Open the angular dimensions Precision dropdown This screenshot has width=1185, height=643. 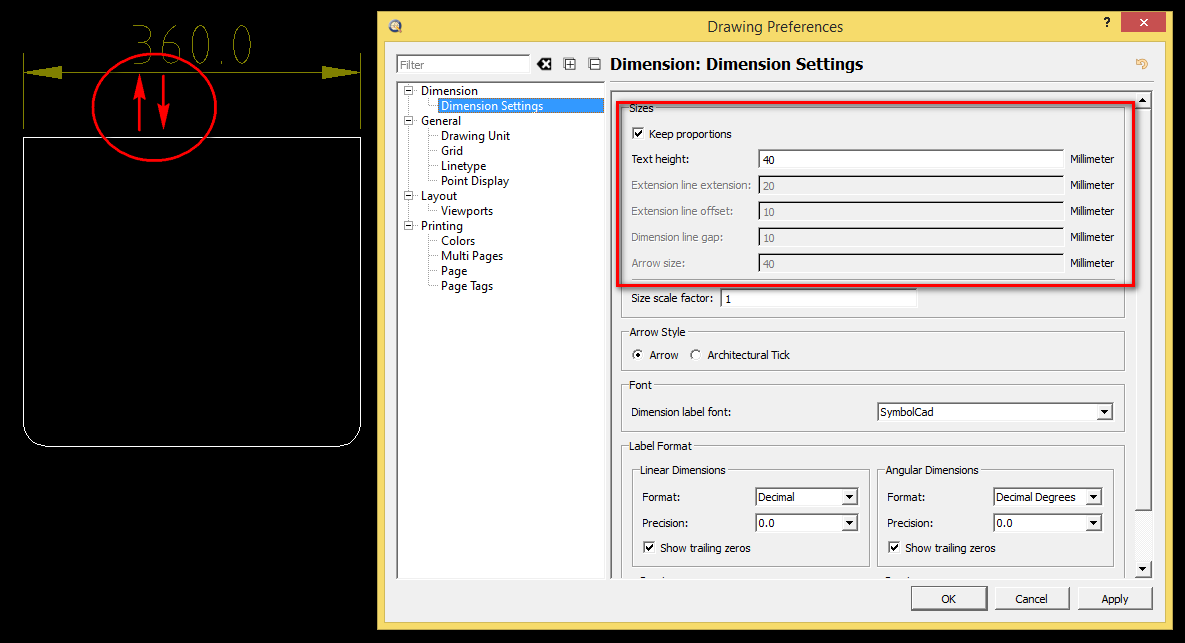[x=1092, y=523]
